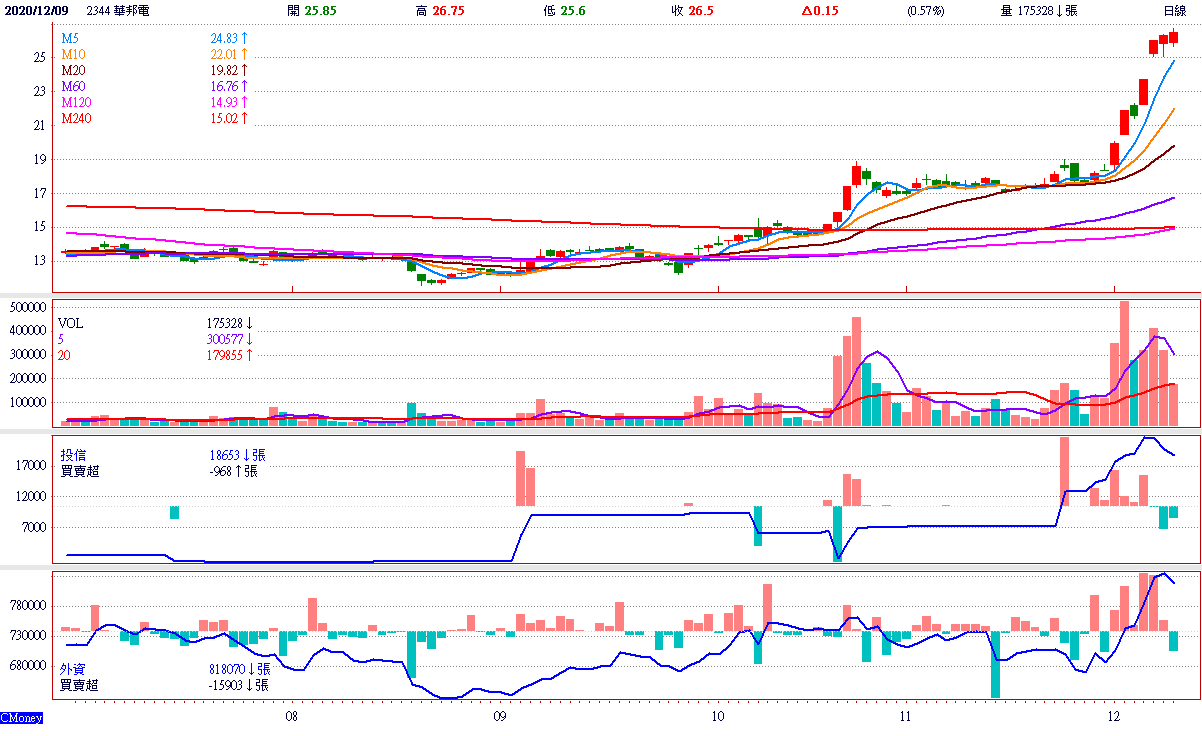Select the M120 moving average legend
Image resolution: width=1202 pixels, height=736 pixels.
pos(76,102)
